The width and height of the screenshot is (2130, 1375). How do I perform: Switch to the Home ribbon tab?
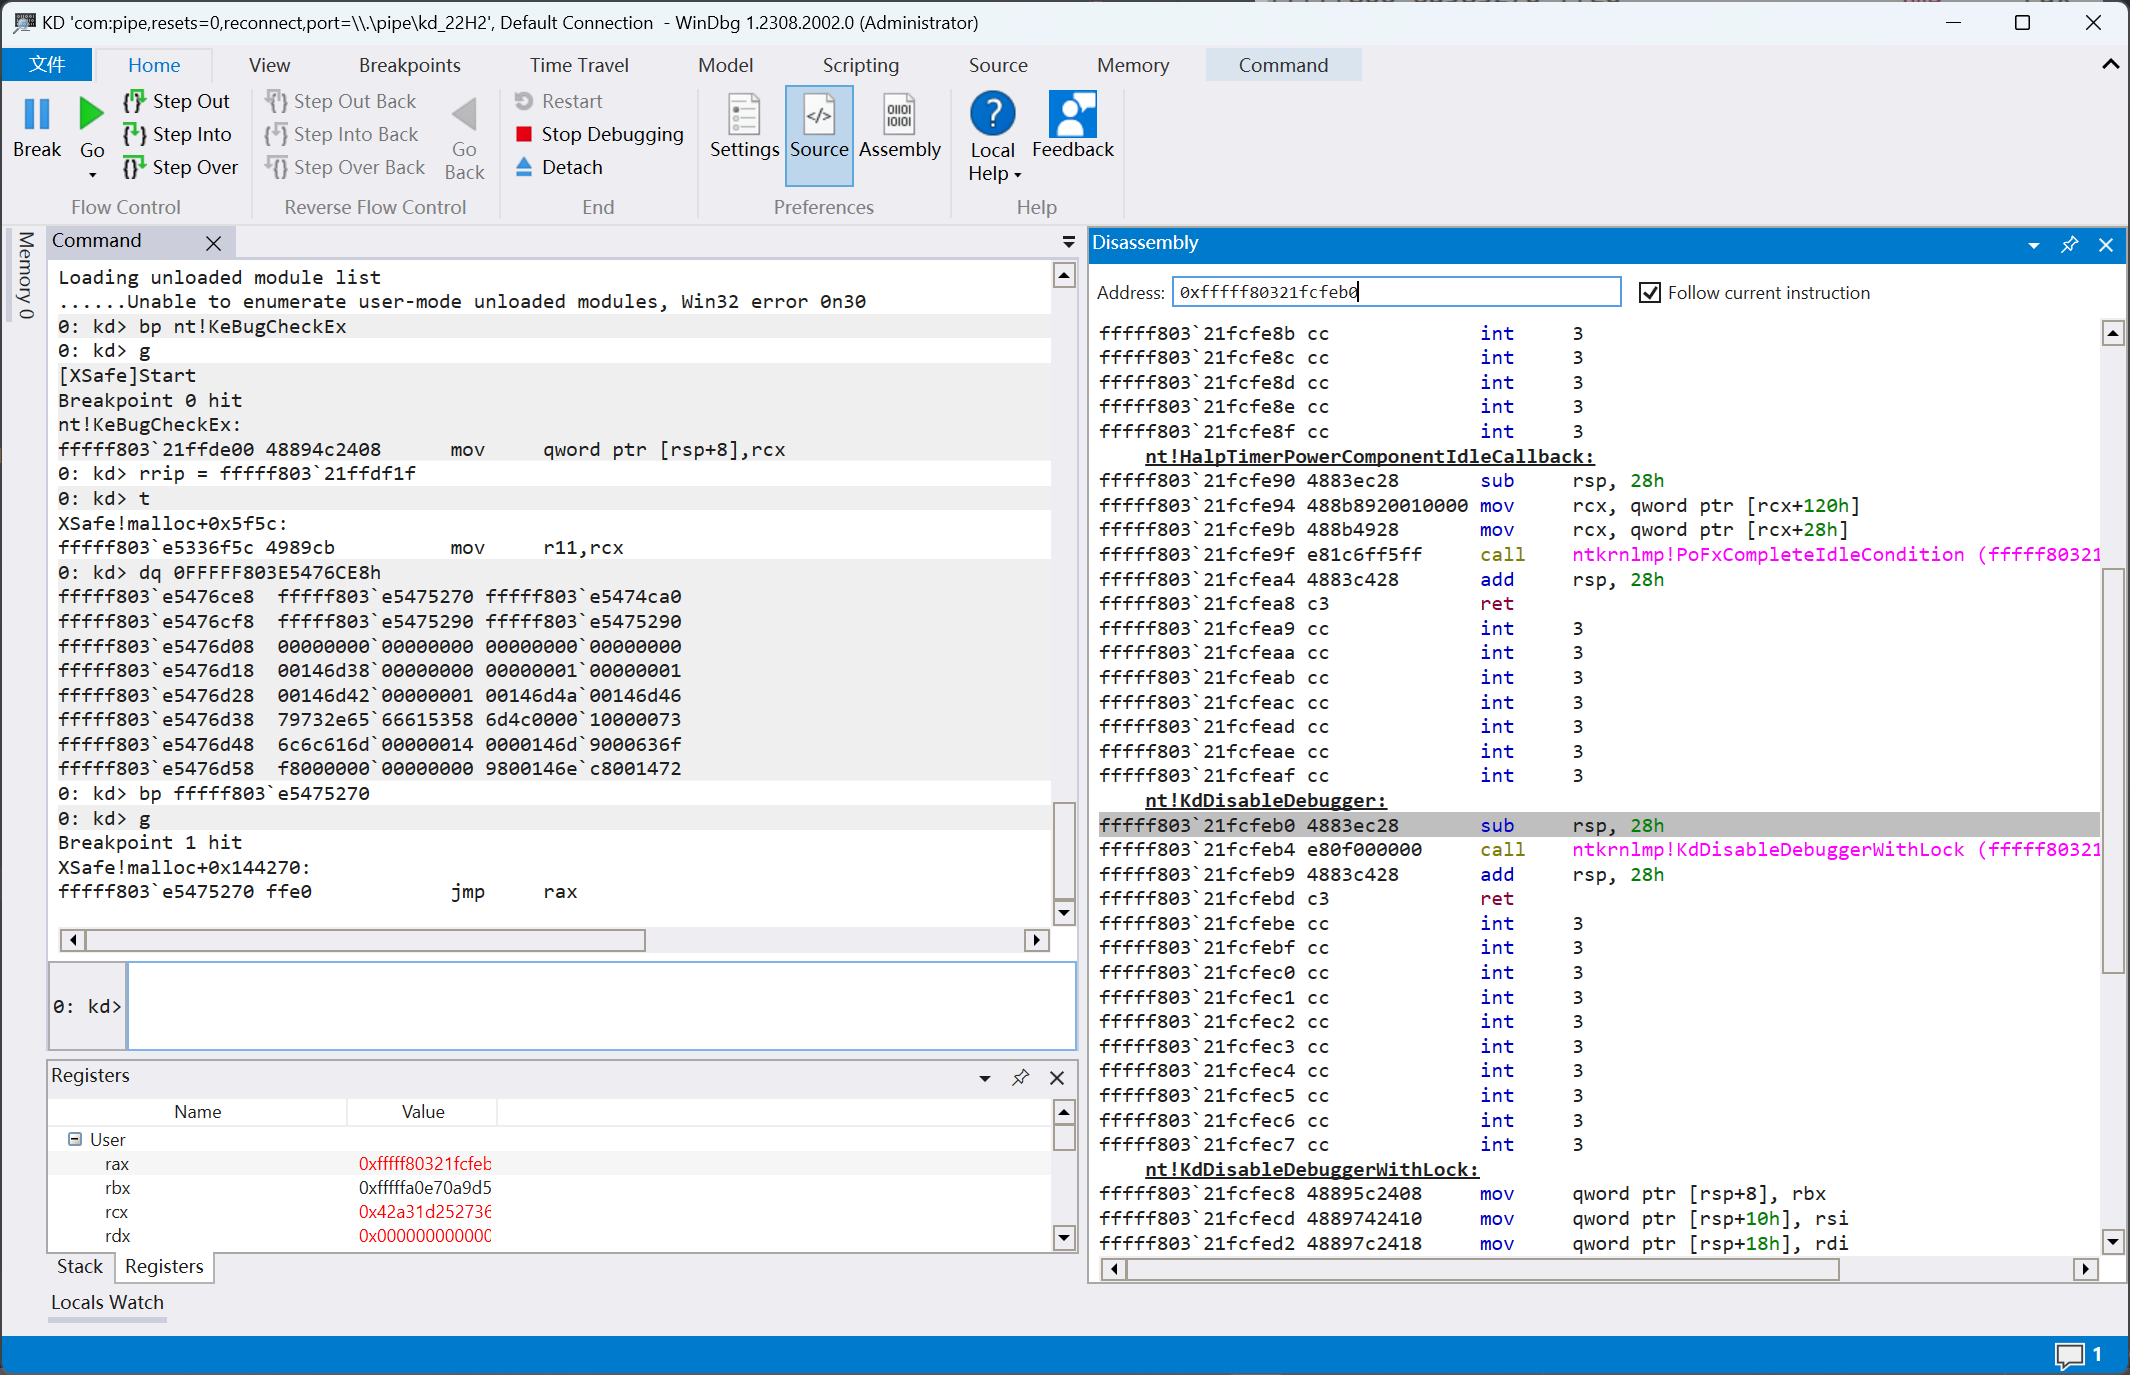(154, 65)
